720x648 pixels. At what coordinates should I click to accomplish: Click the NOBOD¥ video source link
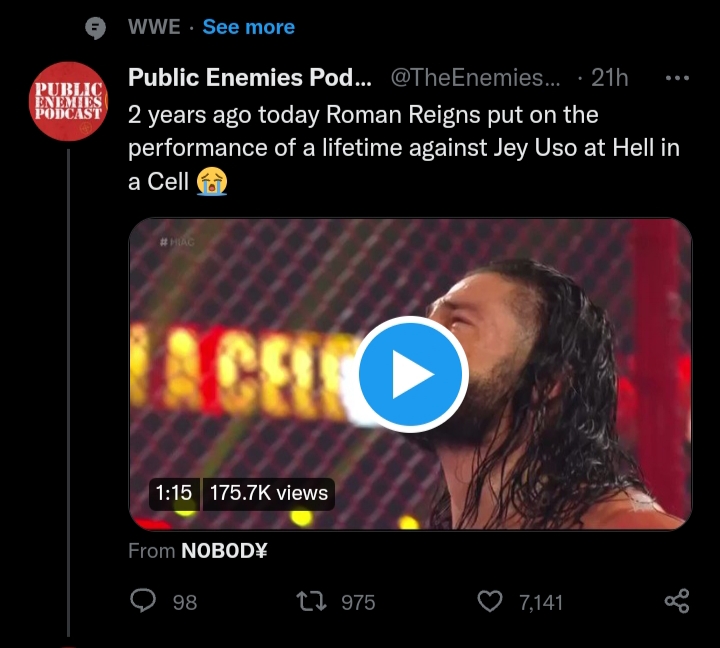point(224,551)
